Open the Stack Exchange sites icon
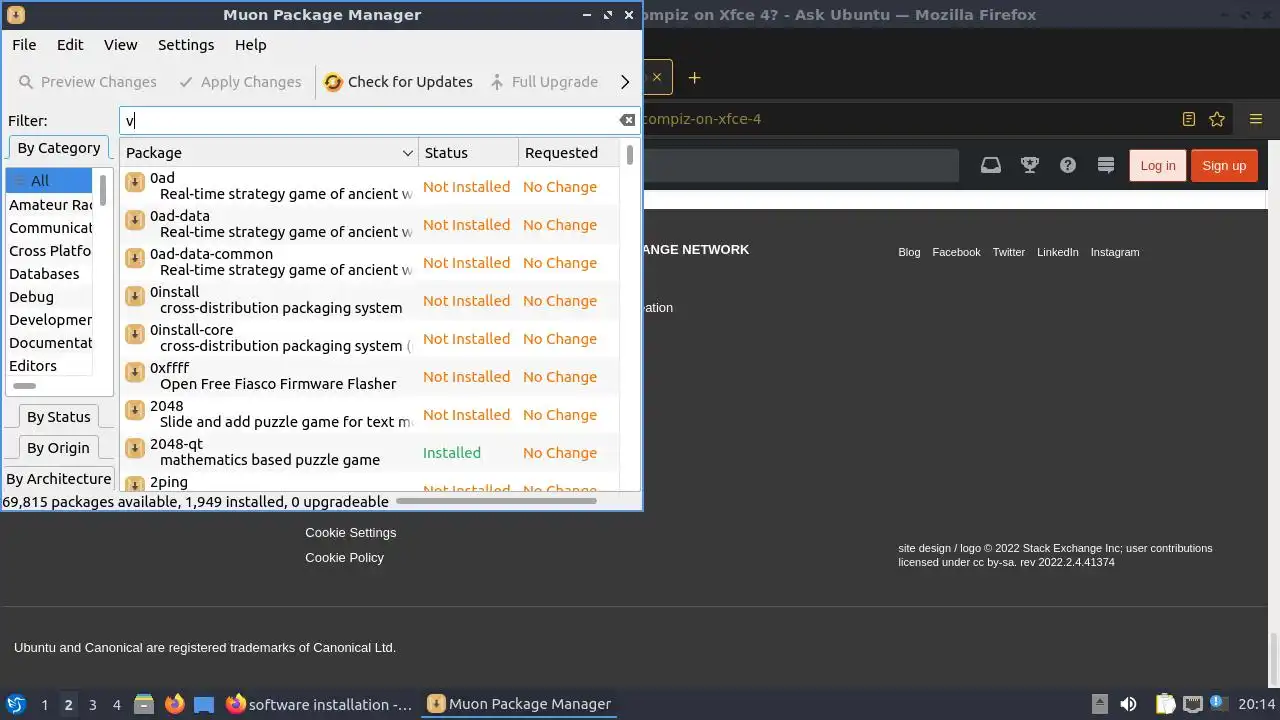This screenshot has width=1280, height=720. [x=1106, y=165]
